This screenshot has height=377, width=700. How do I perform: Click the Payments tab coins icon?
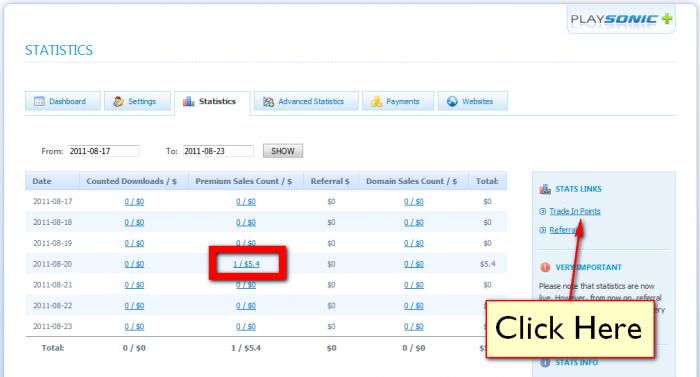pyautogui.click(x=376, y=102)
